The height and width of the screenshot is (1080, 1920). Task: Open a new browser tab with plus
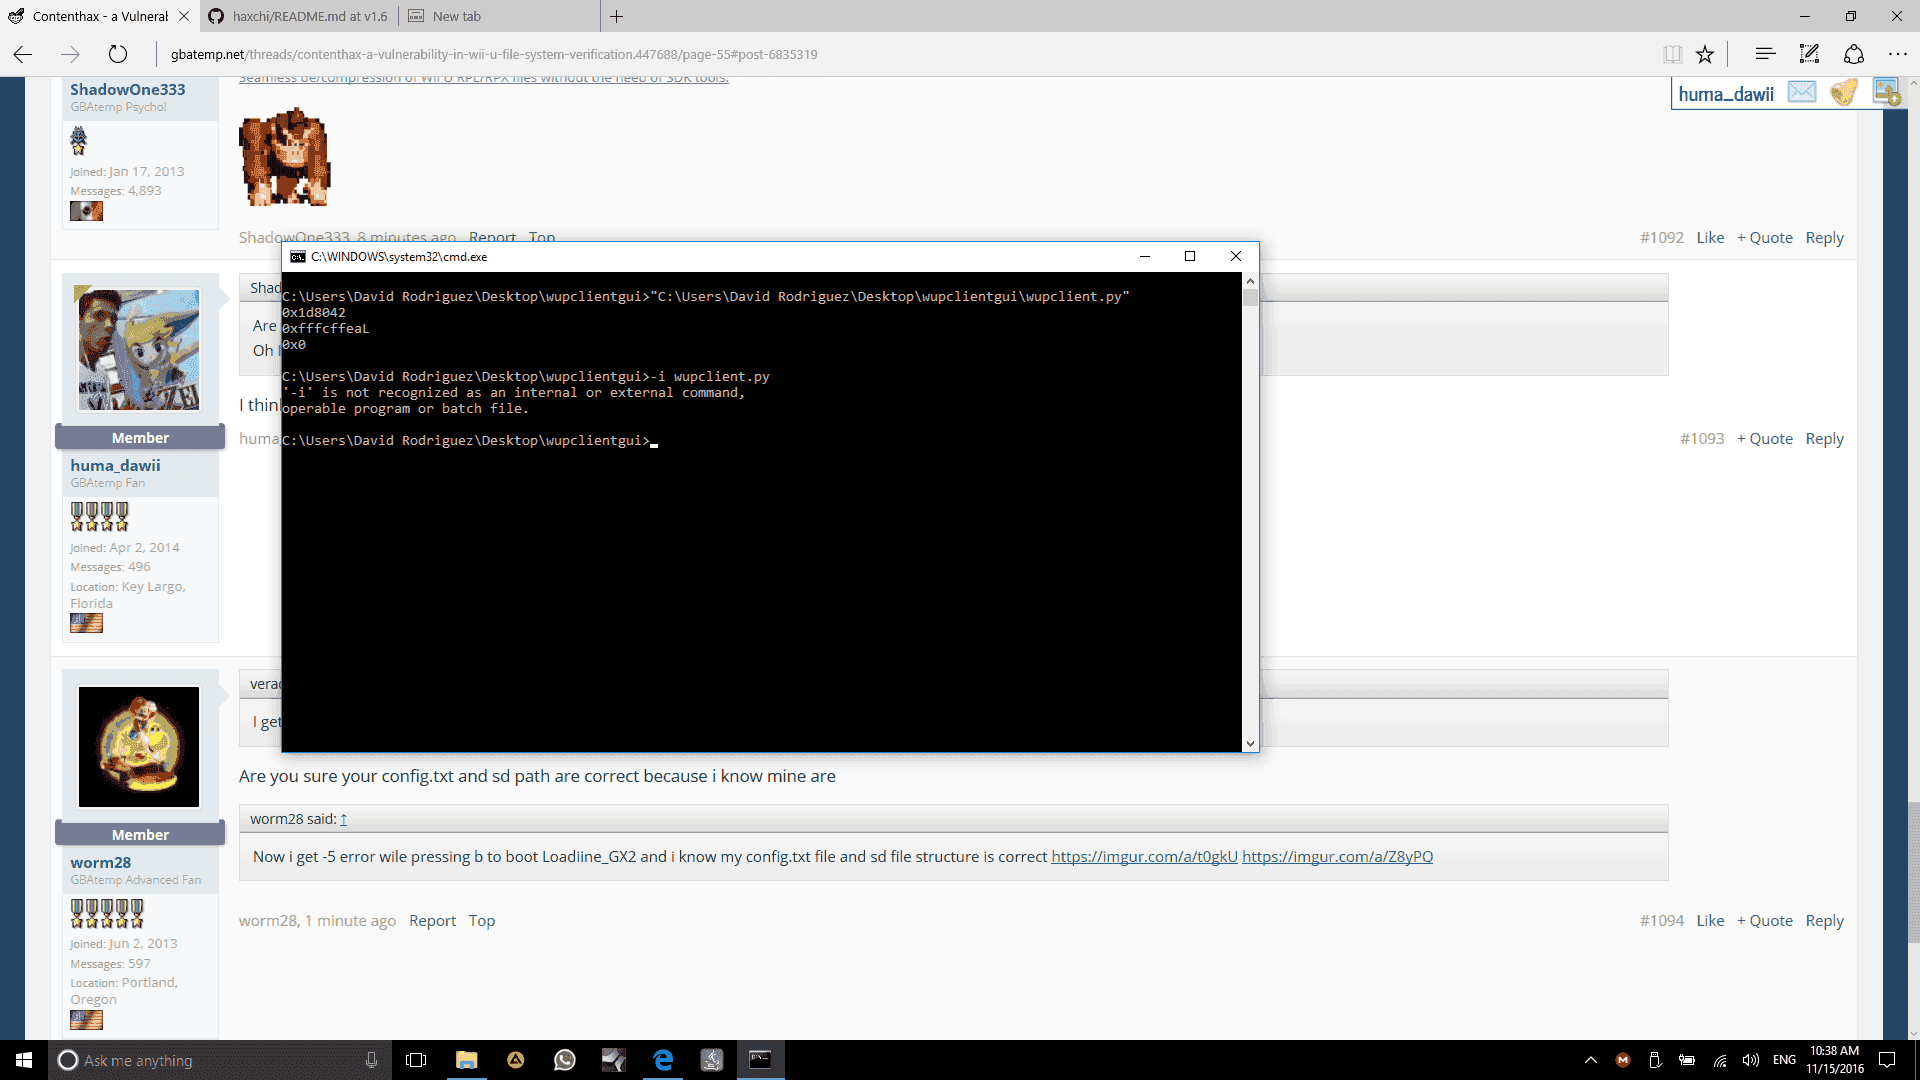(x=617, y=16)
